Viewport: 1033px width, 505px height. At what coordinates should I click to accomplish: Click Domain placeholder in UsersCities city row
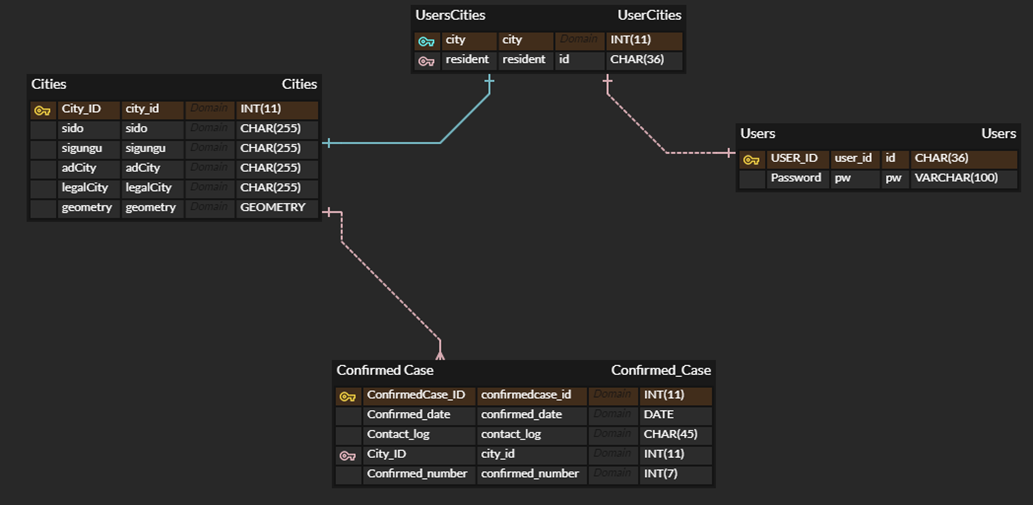point(580,41)
